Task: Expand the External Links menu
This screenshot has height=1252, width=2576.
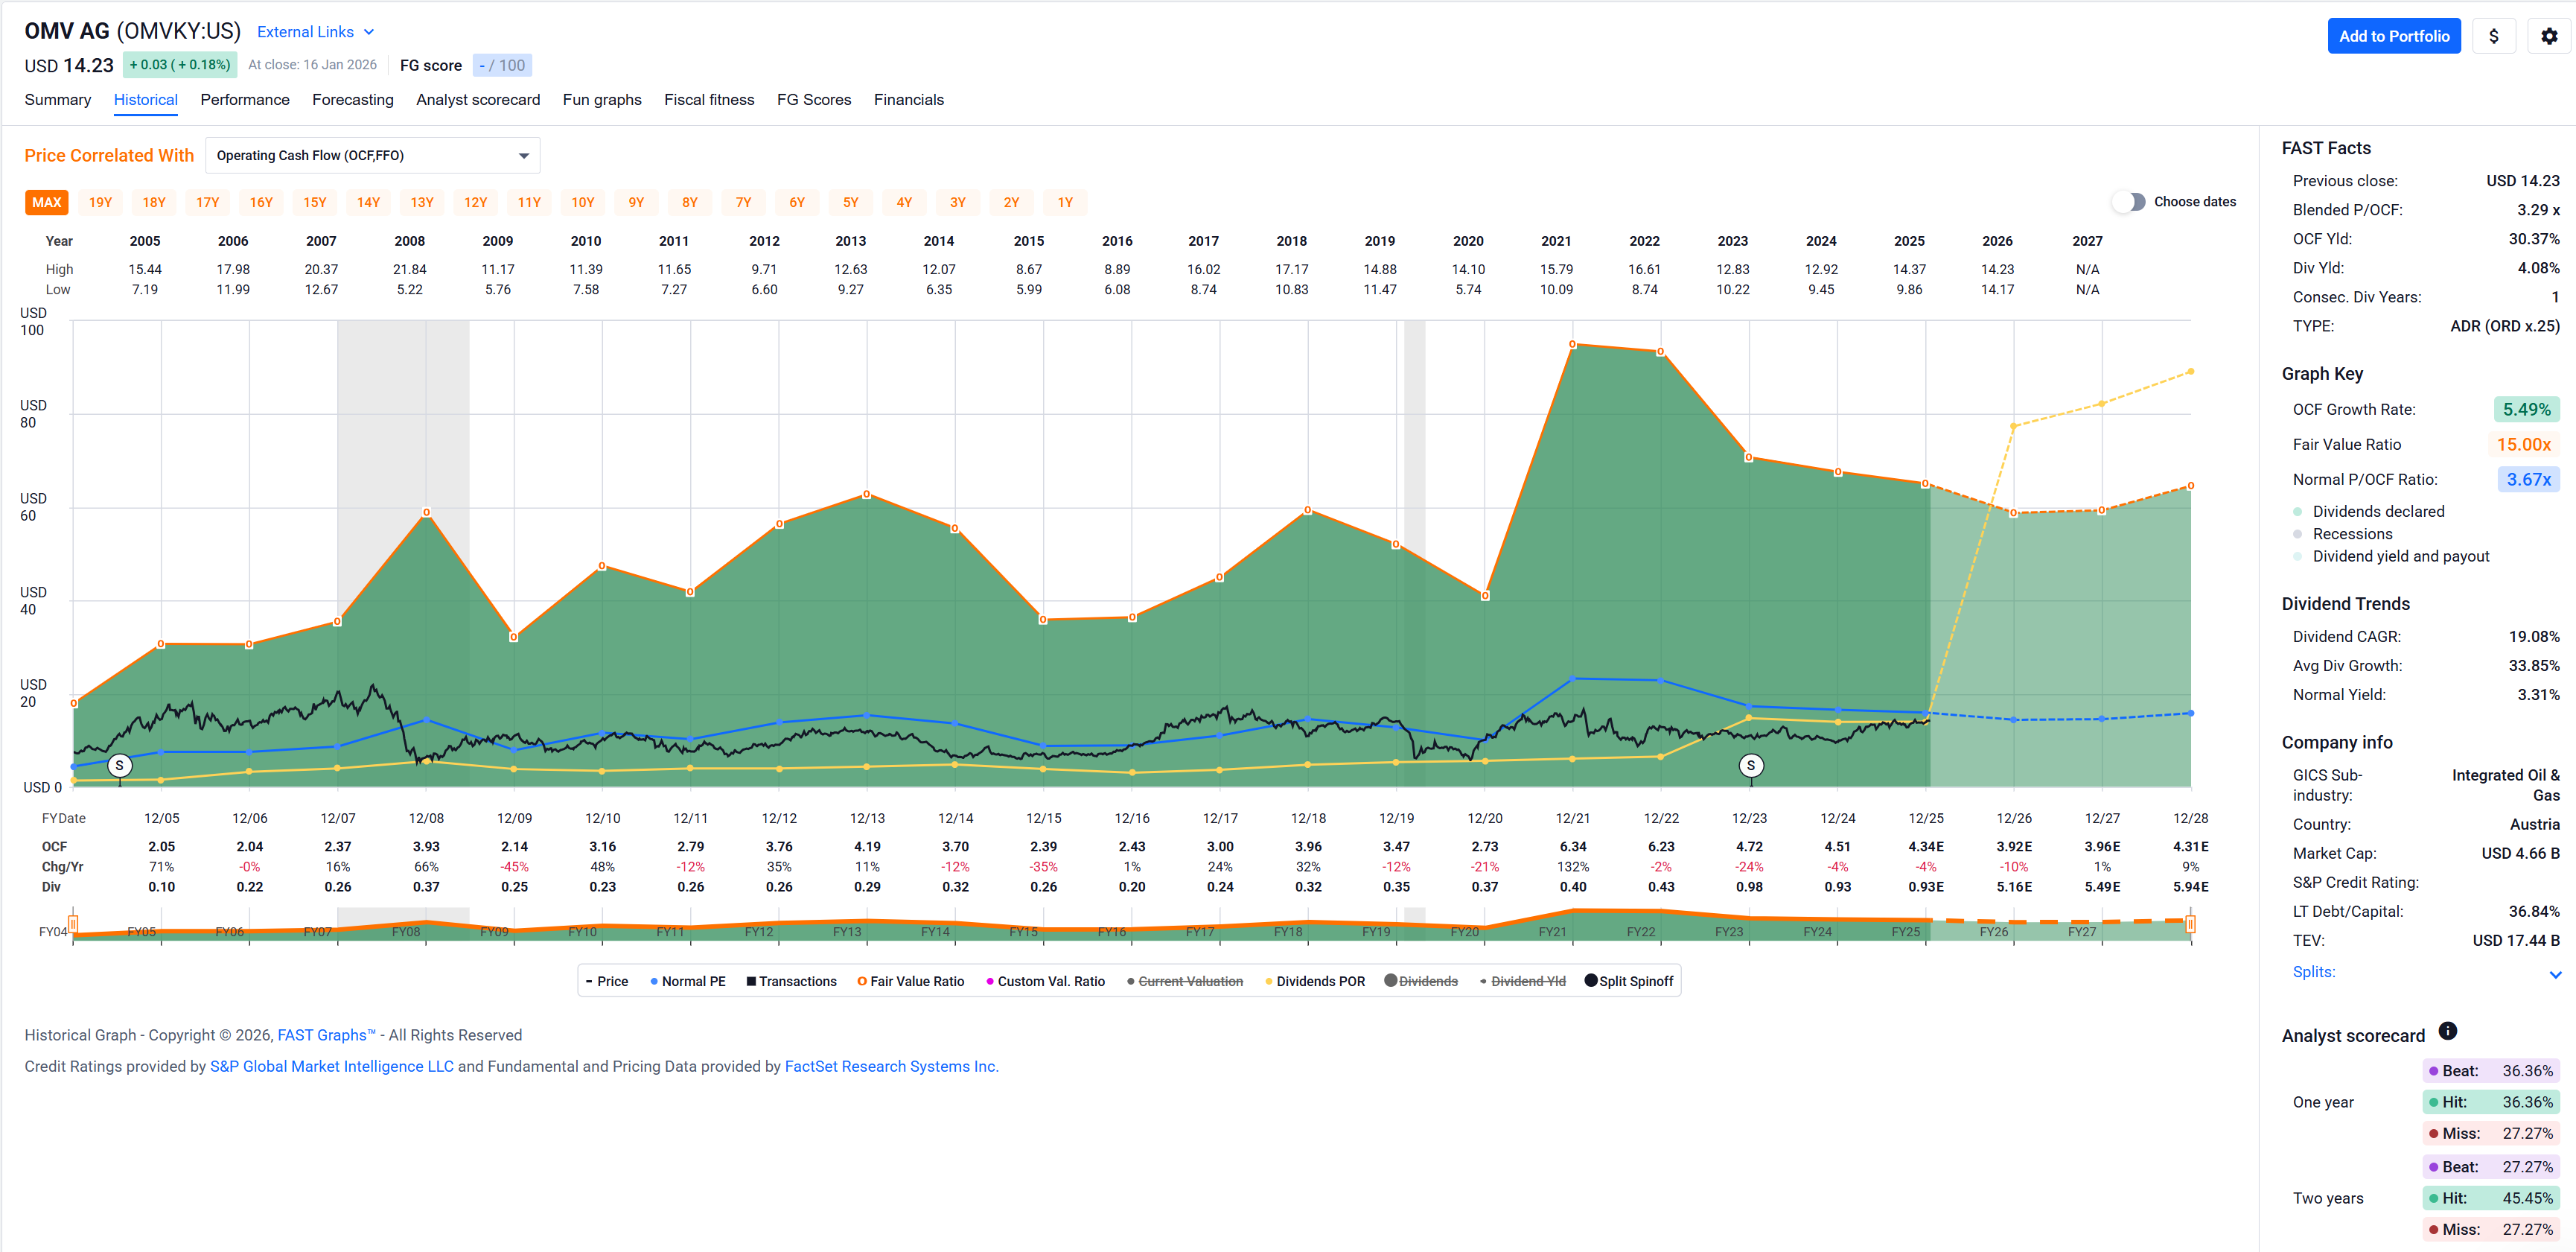Action: coord(315,32)
